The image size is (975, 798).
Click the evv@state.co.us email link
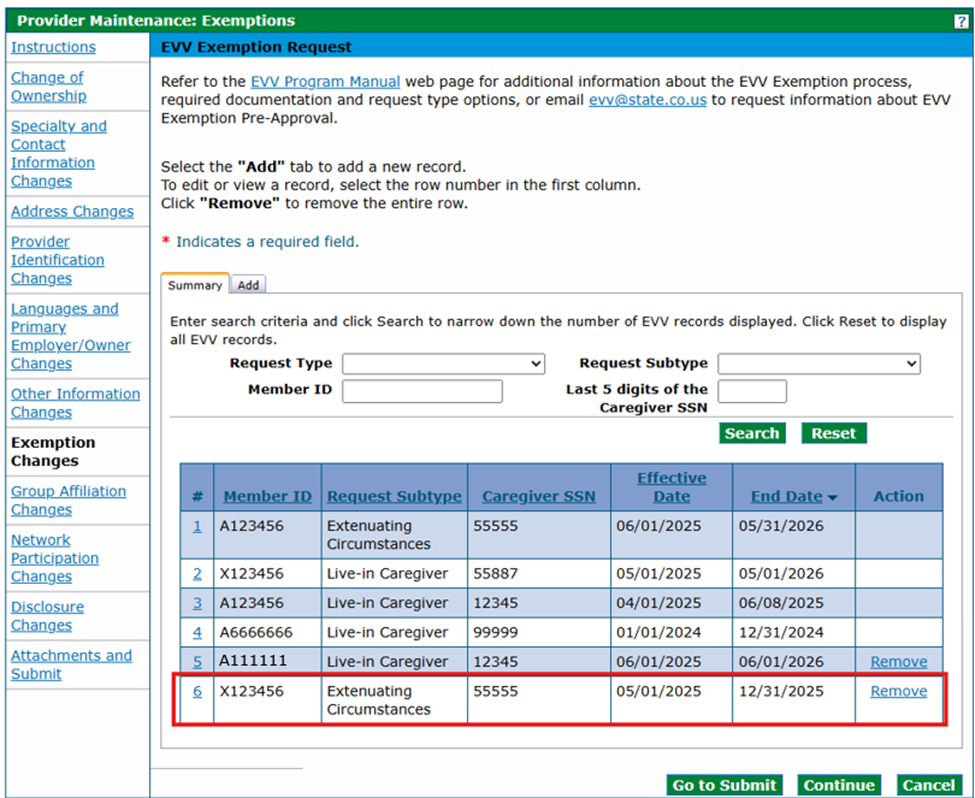point(647,100)
